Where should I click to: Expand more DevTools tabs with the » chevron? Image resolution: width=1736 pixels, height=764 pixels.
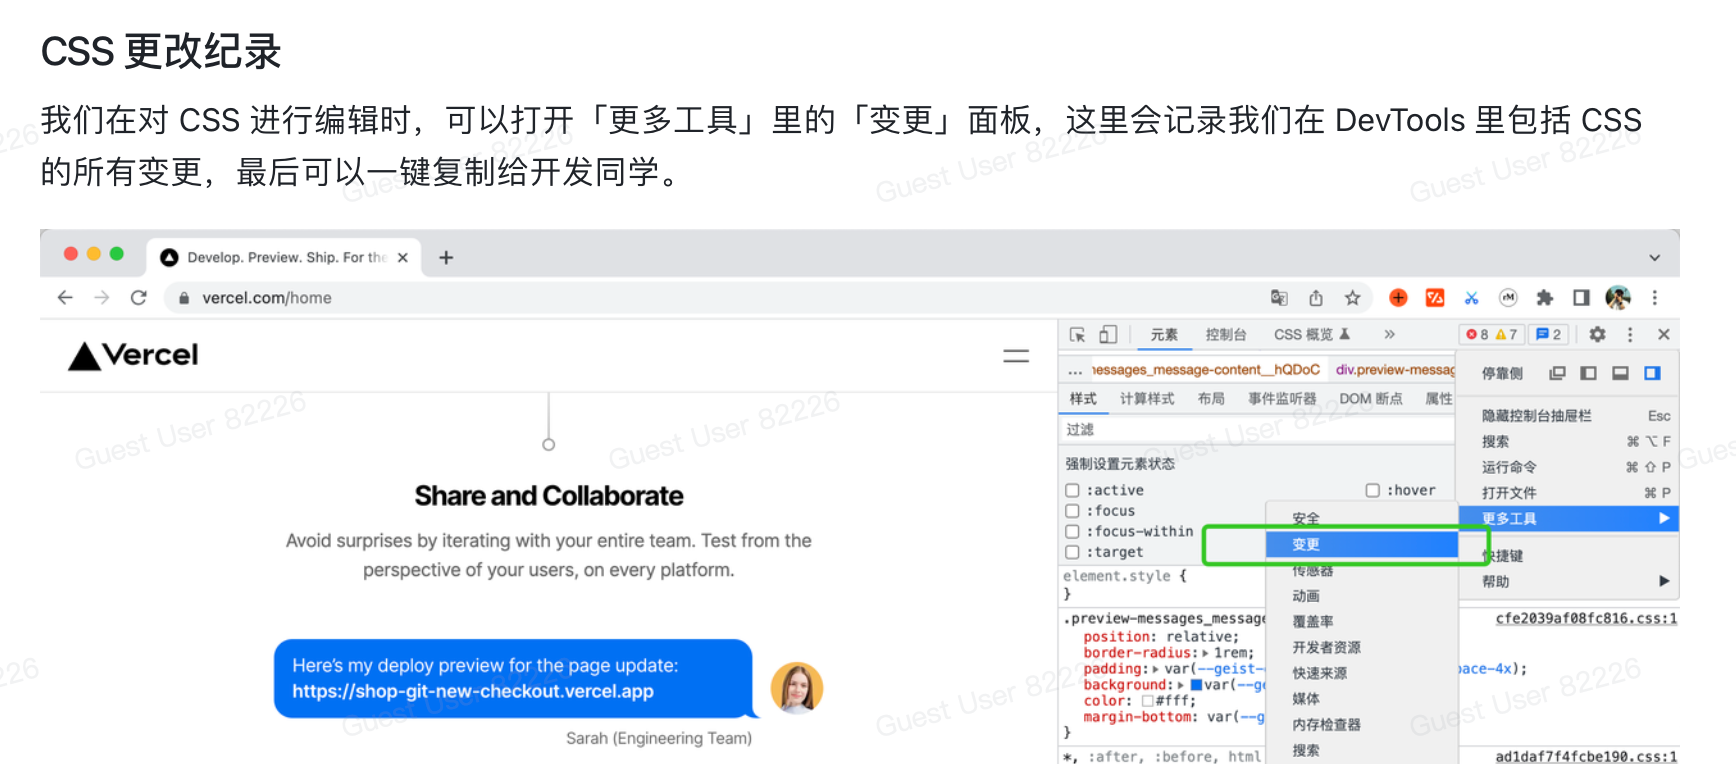click(x=1389, y=334)
